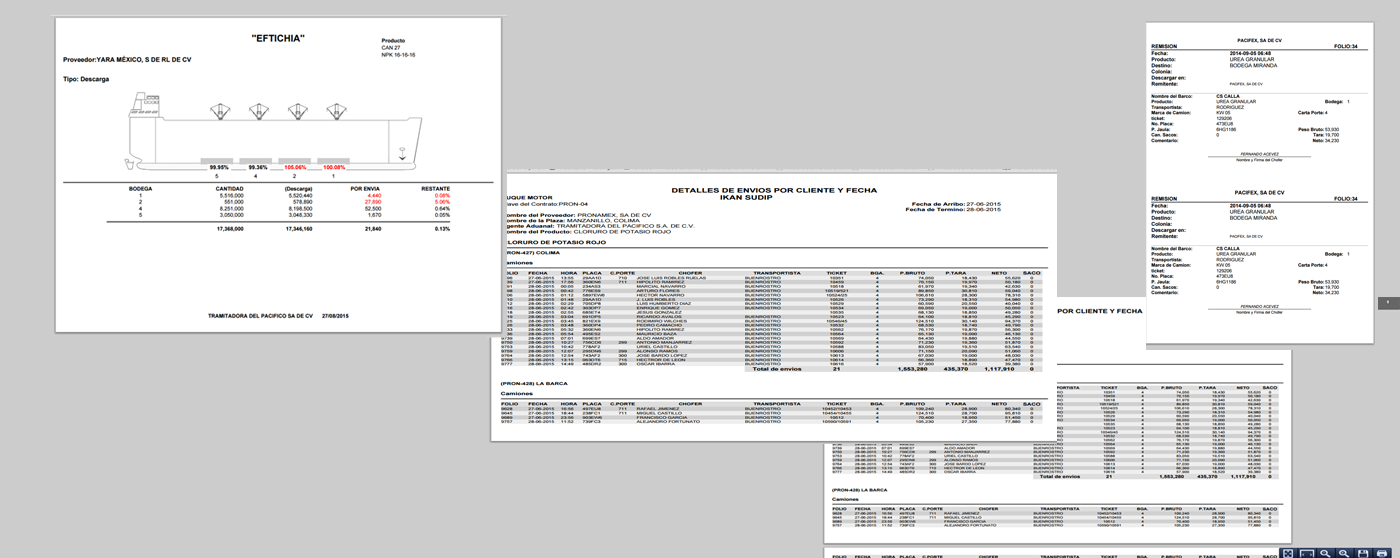Click the 17,368,000 total quantity
The height and width of the screenshot is (558, 1400).
pos(230,229)
